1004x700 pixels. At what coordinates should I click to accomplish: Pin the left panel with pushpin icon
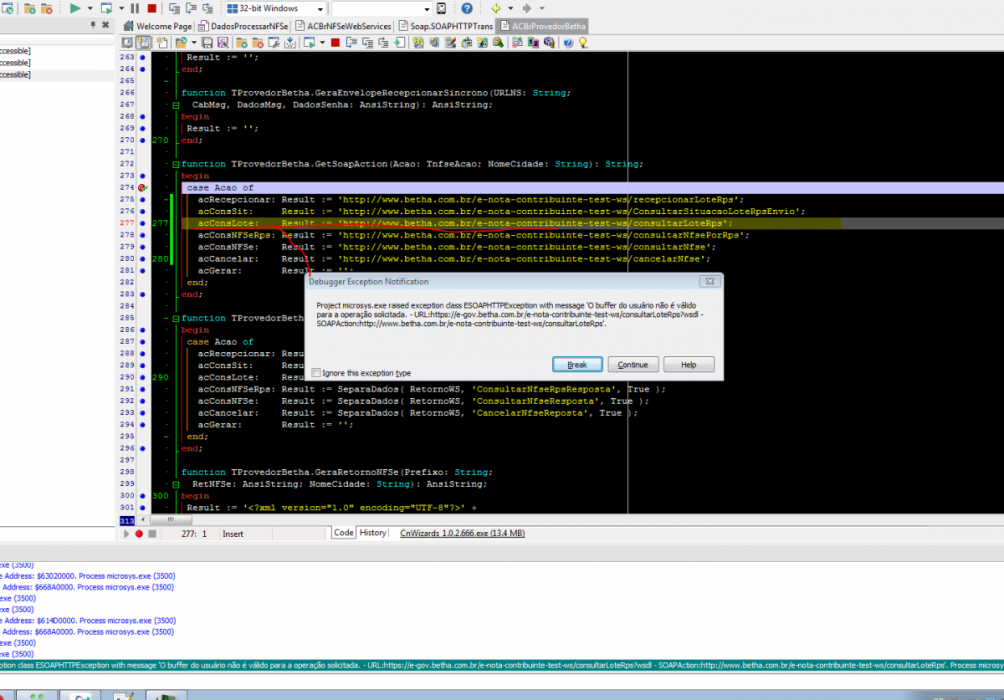pos(93,25)
